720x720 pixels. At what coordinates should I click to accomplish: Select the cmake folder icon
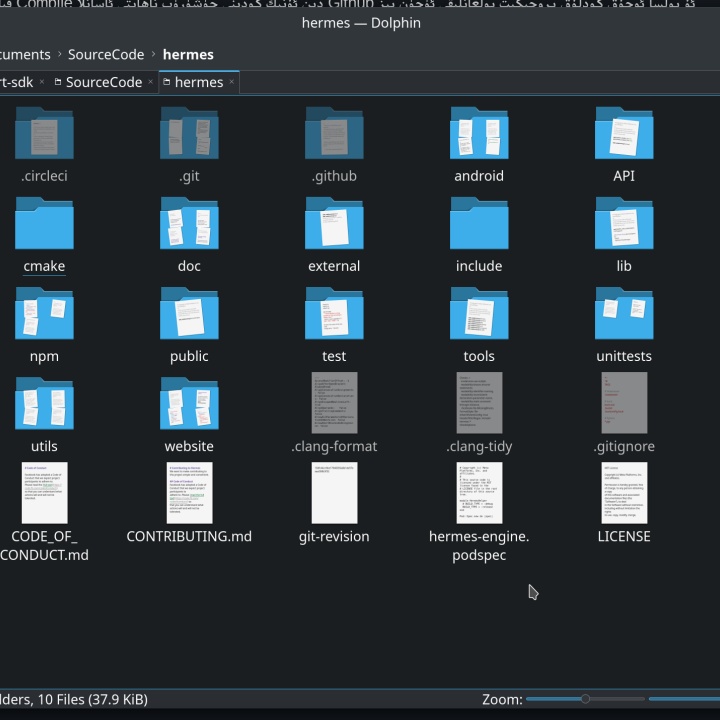click(x=44, y=223)
